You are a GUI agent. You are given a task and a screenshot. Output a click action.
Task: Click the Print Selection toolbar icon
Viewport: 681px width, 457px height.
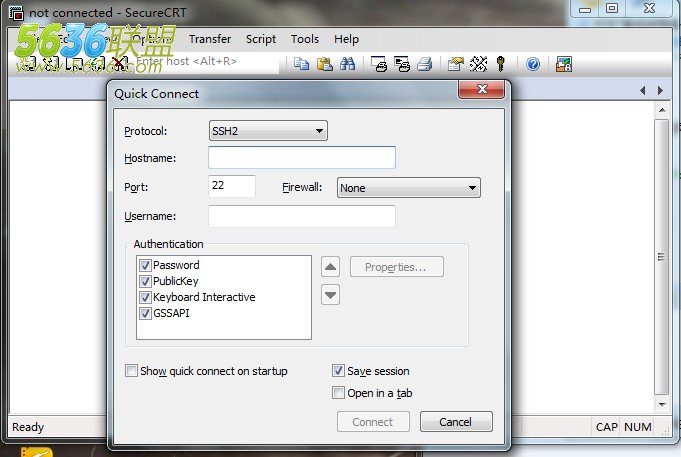point(402,64)
